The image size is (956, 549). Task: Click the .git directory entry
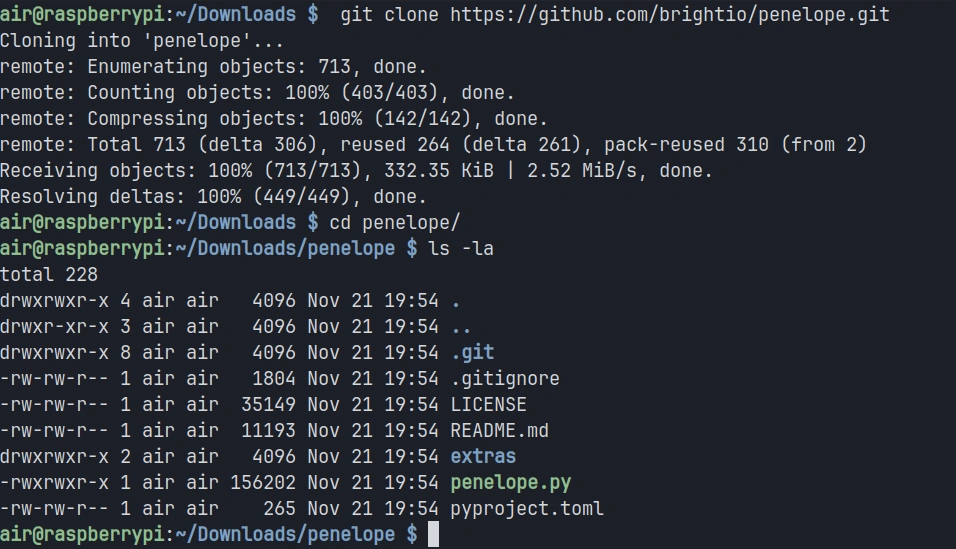472,352
